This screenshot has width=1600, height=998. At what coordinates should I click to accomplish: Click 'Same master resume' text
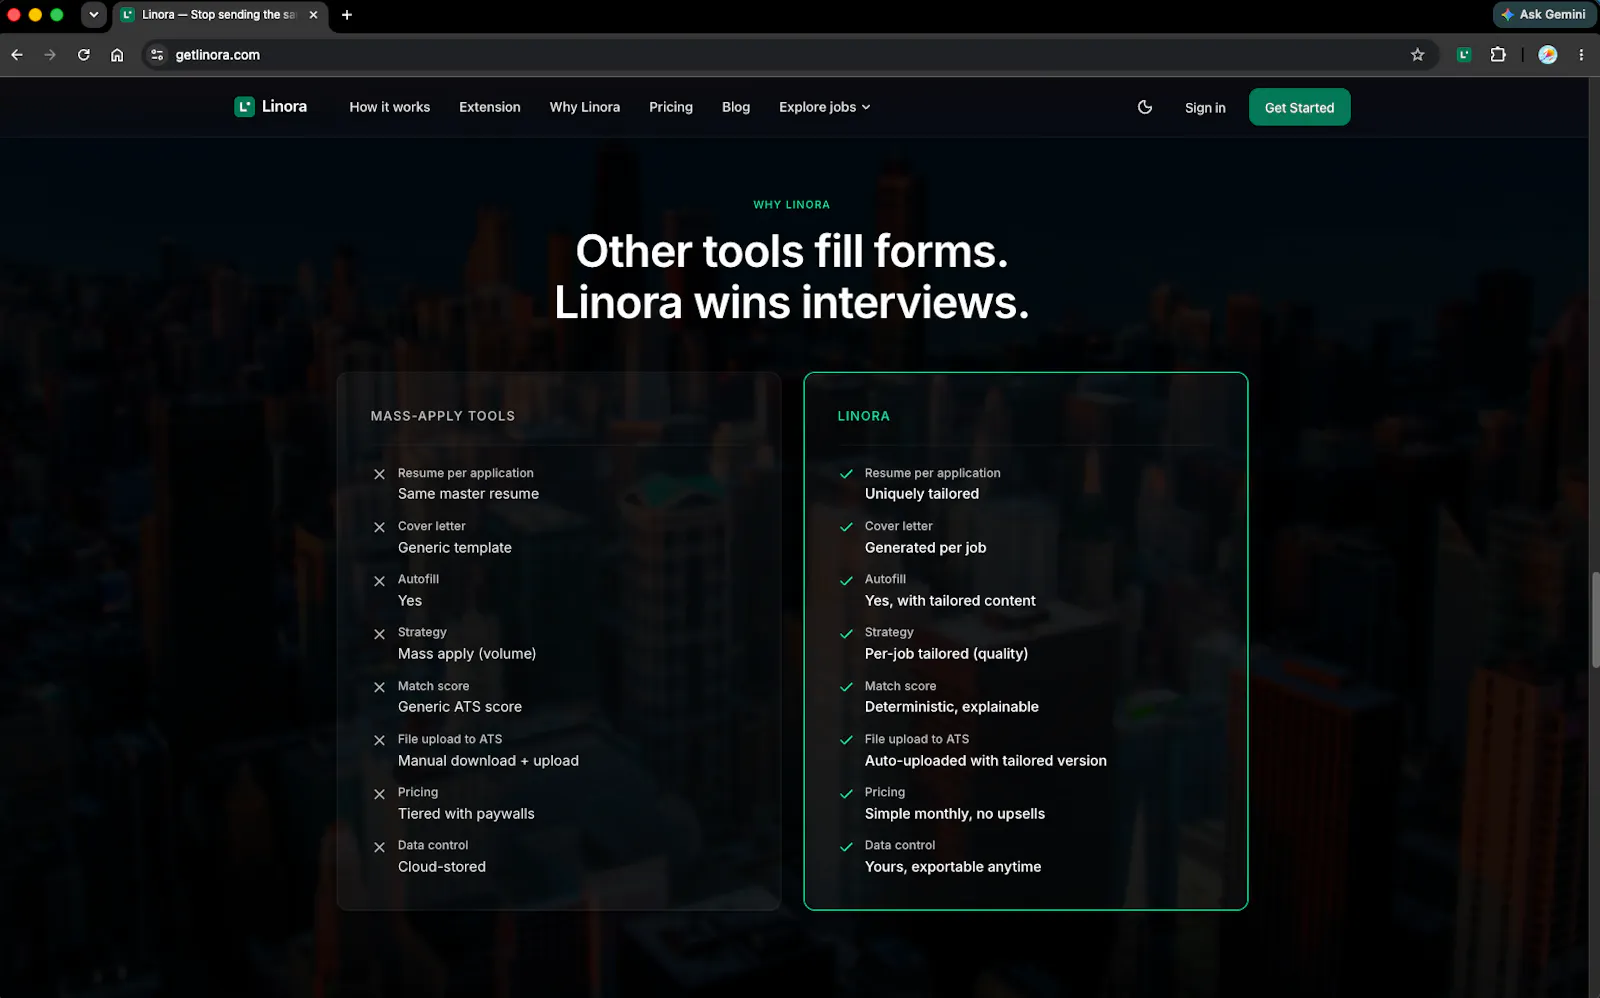click(468, 494)
